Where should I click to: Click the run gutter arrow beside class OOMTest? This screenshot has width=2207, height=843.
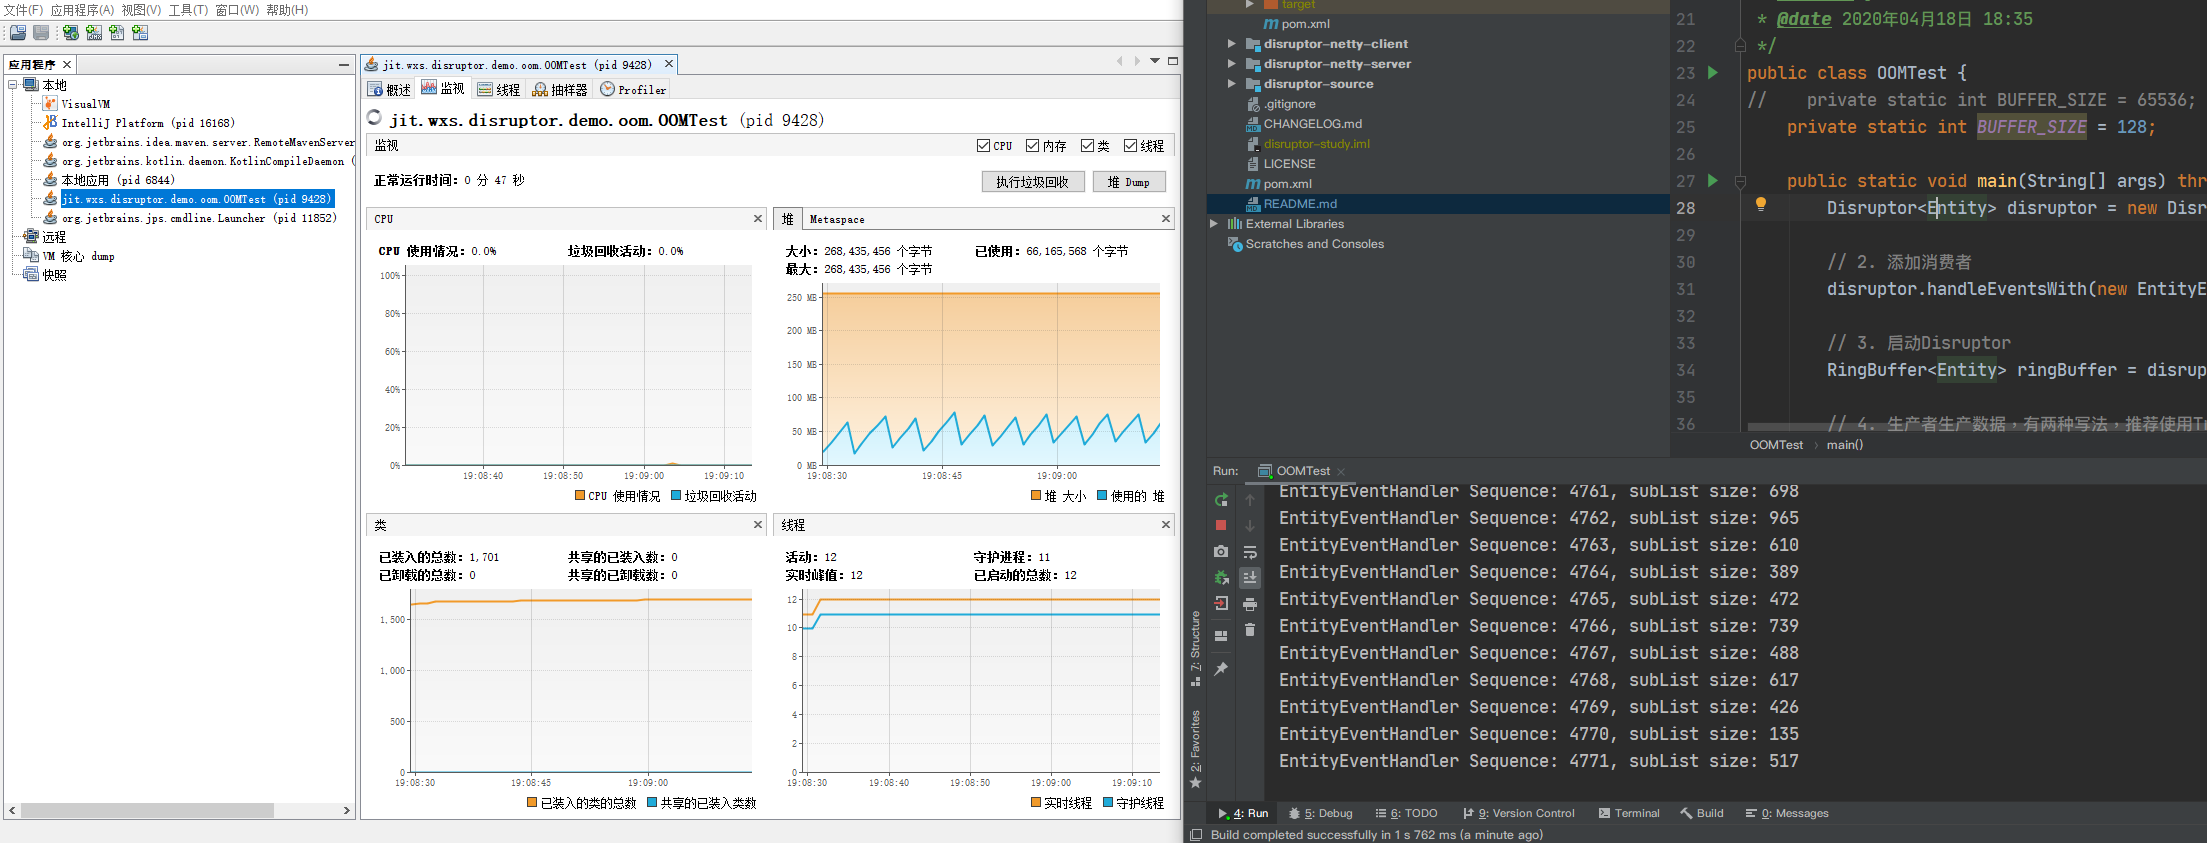click(x=1713, y=73)
